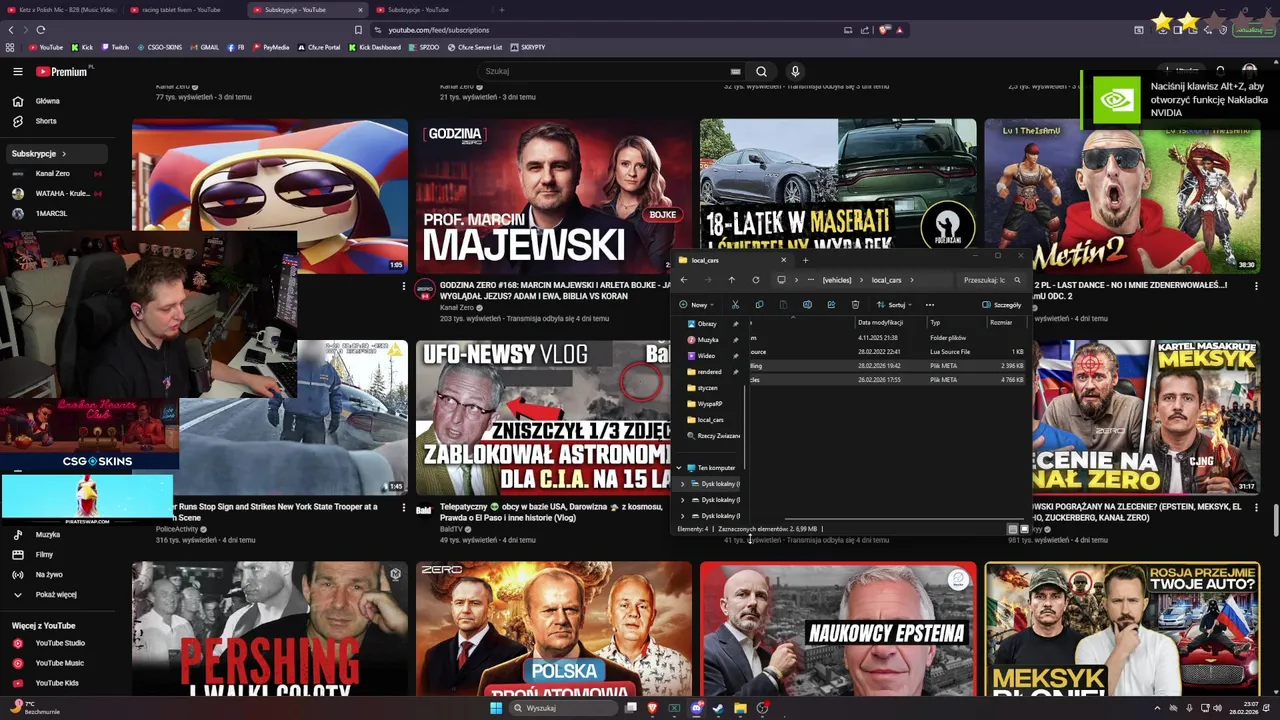1280x720 pixels.
Task: Open the CSGO-SKINS bookmark
Action: [160, 47]
